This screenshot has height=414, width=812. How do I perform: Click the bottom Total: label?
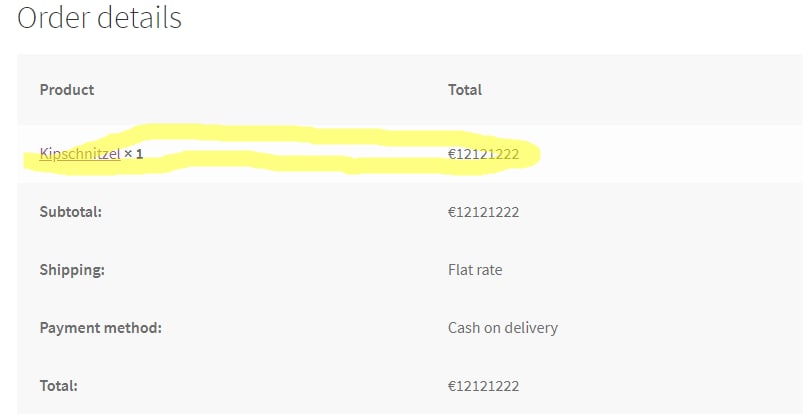pyautogui.click(x=59, y=386)
